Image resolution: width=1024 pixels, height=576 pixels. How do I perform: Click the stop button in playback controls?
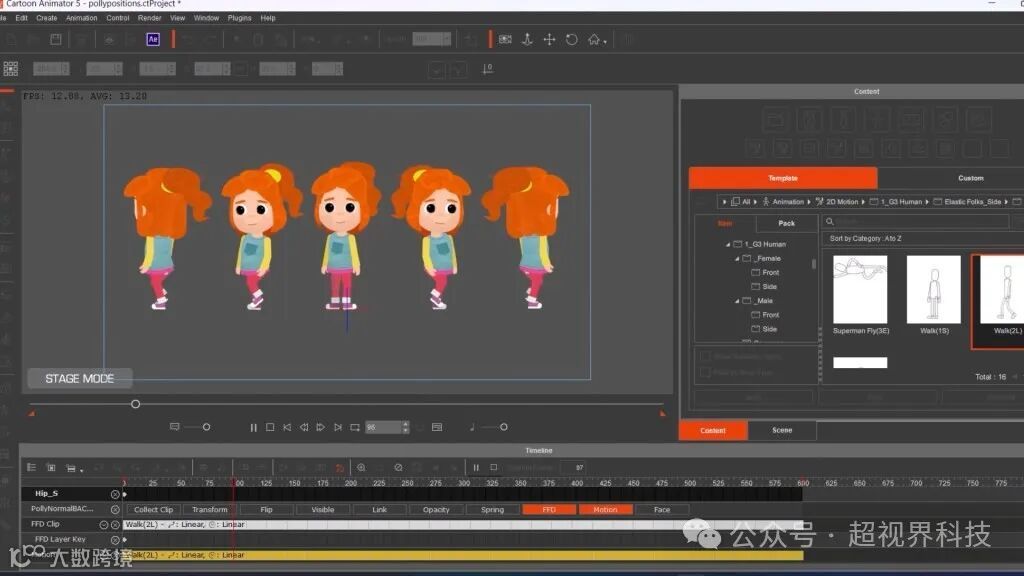(x=270, y=427)
